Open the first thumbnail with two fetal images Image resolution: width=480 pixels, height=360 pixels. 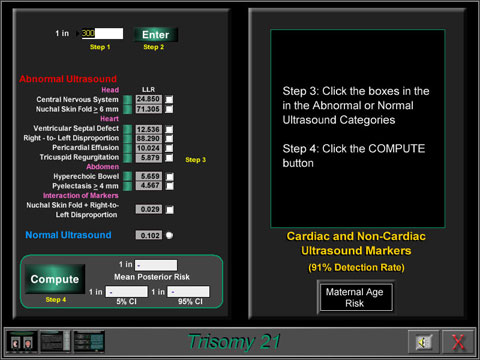(x=22, y=342)
